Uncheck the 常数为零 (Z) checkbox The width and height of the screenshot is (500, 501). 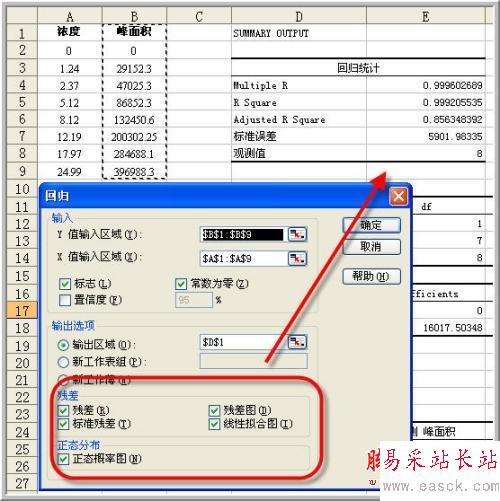181,284
